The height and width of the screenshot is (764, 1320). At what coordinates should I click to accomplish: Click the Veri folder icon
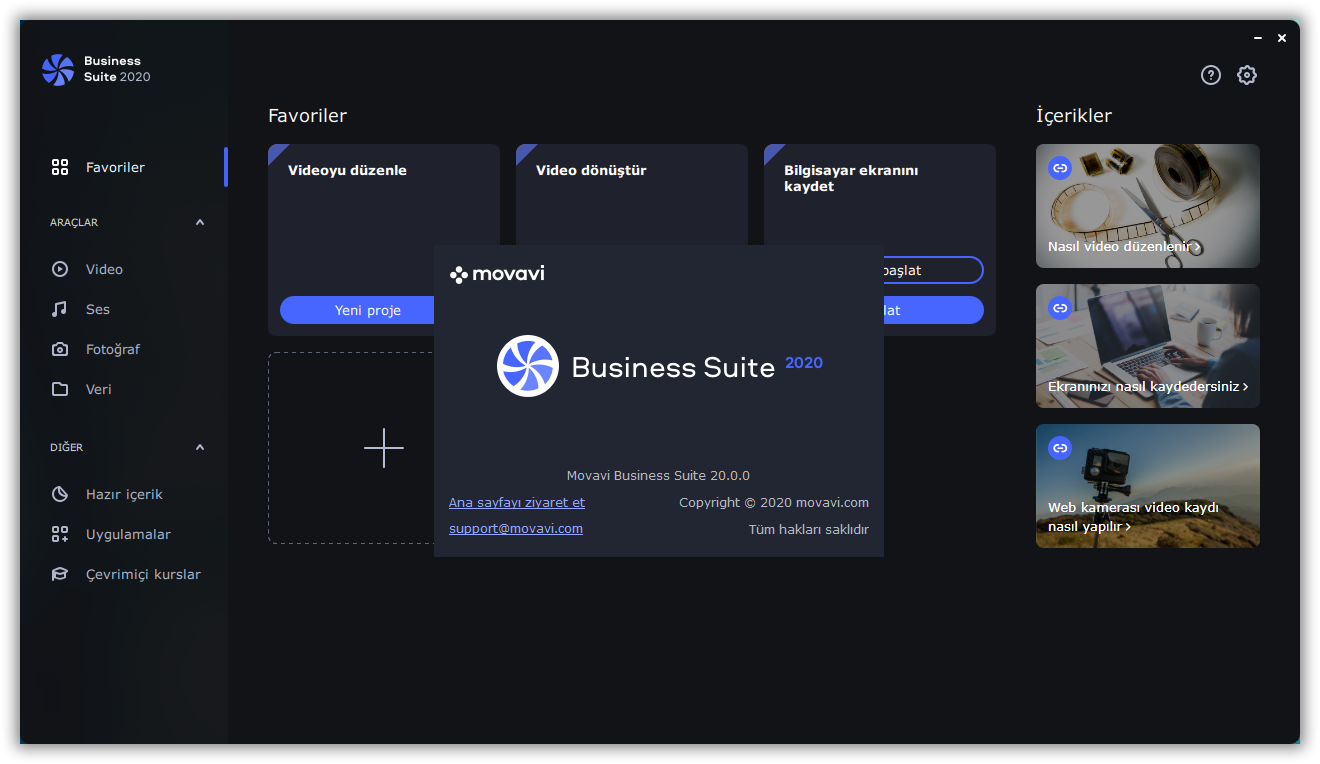pos(60,389)
